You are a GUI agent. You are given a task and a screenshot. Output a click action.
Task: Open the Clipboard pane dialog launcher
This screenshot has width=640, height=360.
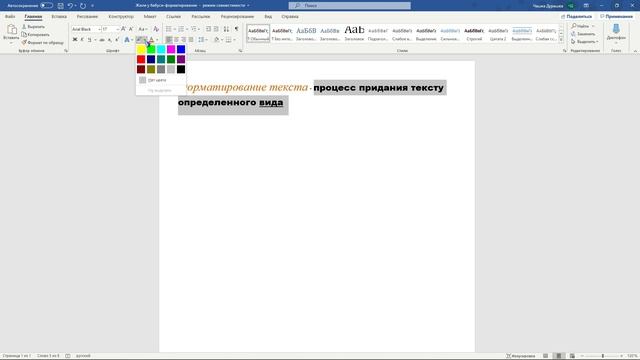tap(66, 51)
